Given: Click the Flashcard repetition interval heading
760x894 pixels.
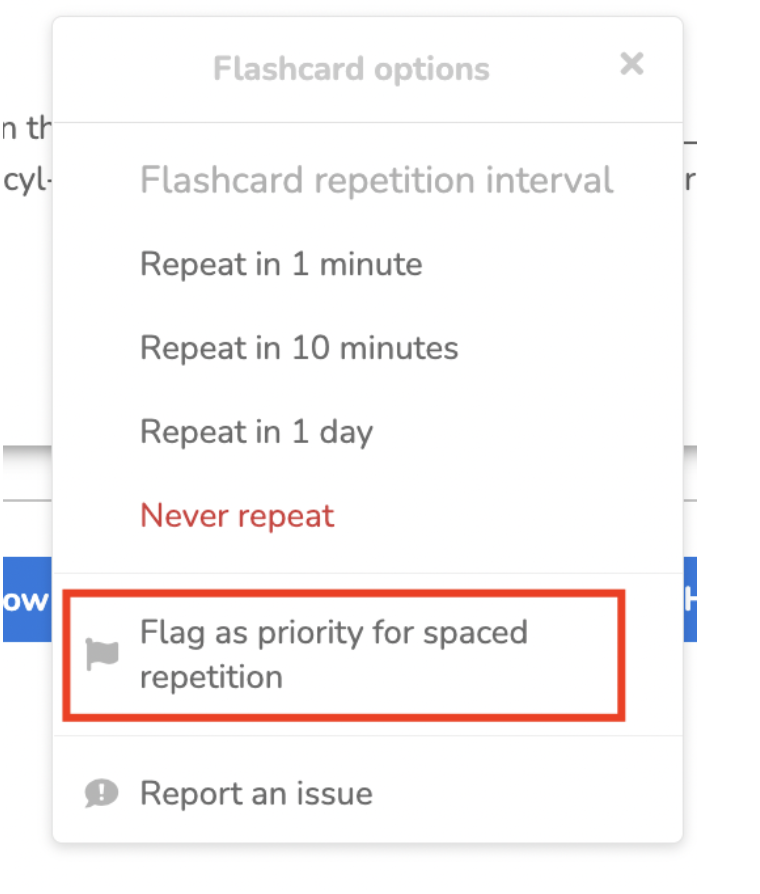Looking at the screenshot, I should [376, 181].
